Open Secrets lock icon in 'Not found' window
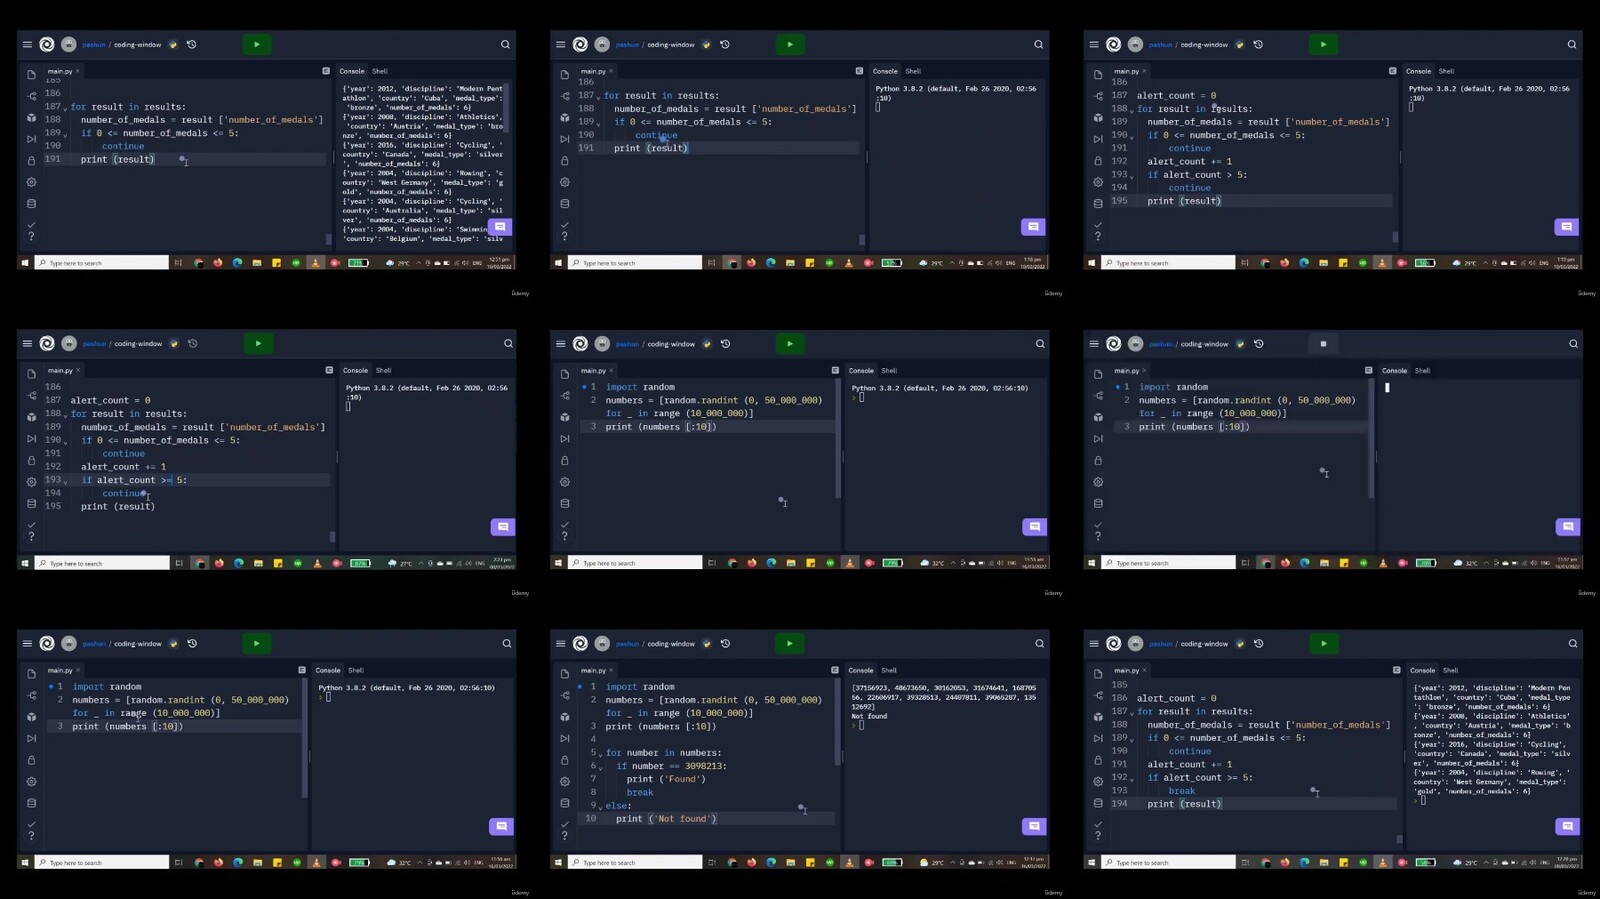This screenshot has width=1600, height=899. click(x=565, y=760)
